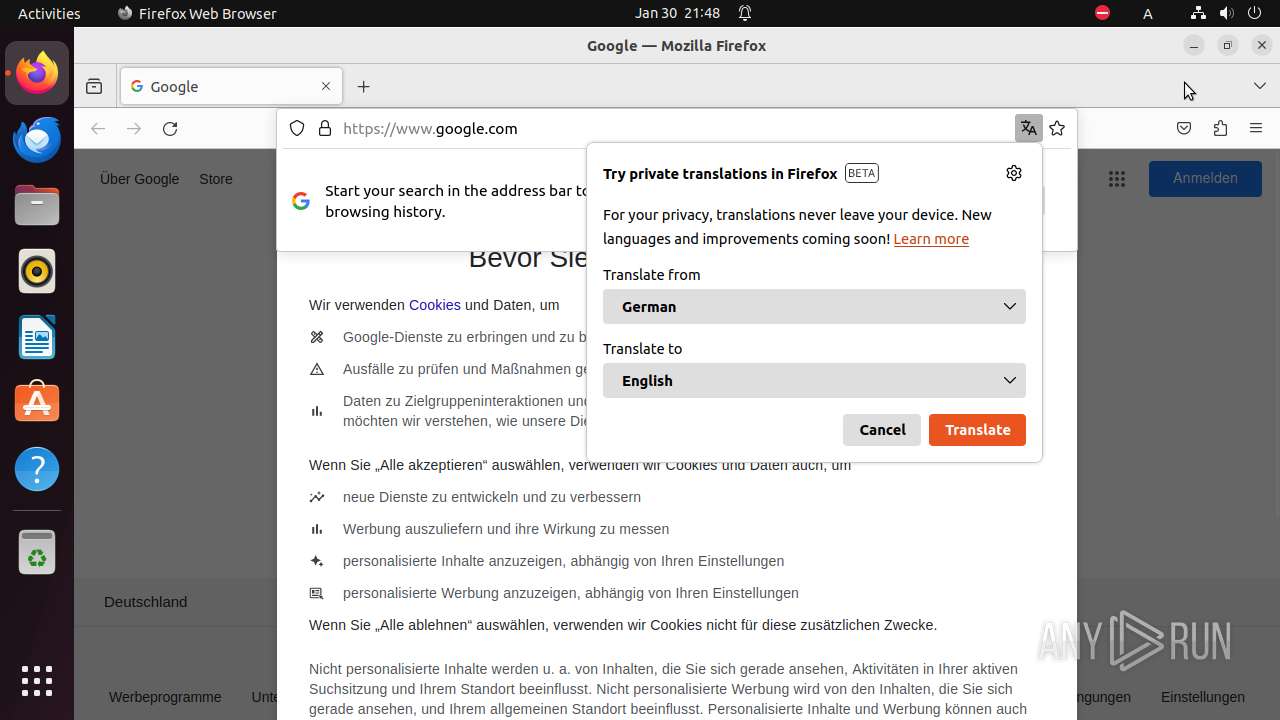Open translation settings gear icon
Viewport: 1280px width, 720px height.
(x=1014, y=173)
